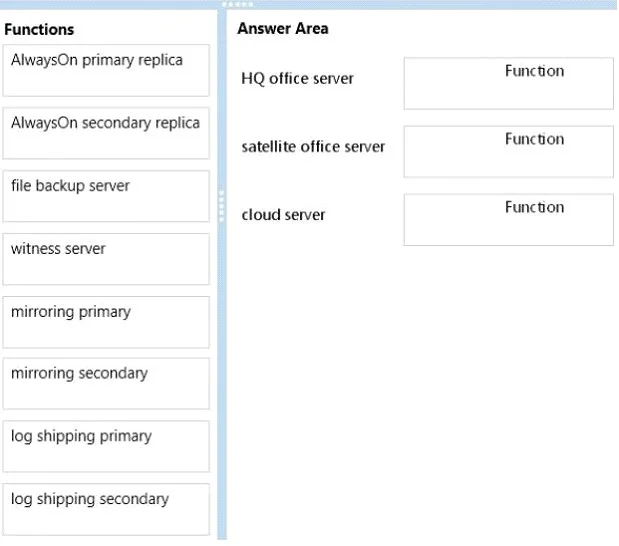Click the Functions panel heading
The height and width of the screenshot is (546, 619).
coord(39,30)
